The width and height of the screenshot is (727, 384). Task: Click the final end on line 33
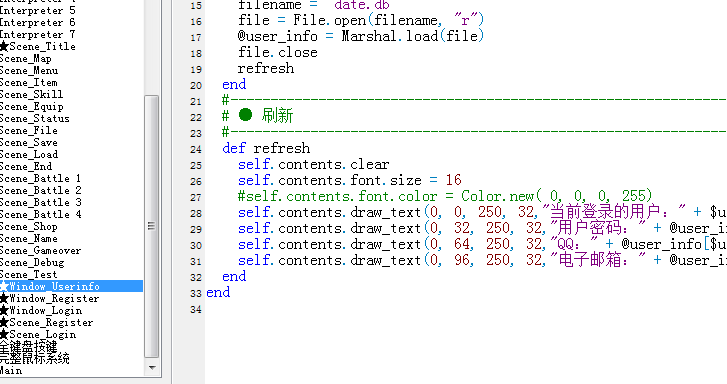[x=218, y=293]
